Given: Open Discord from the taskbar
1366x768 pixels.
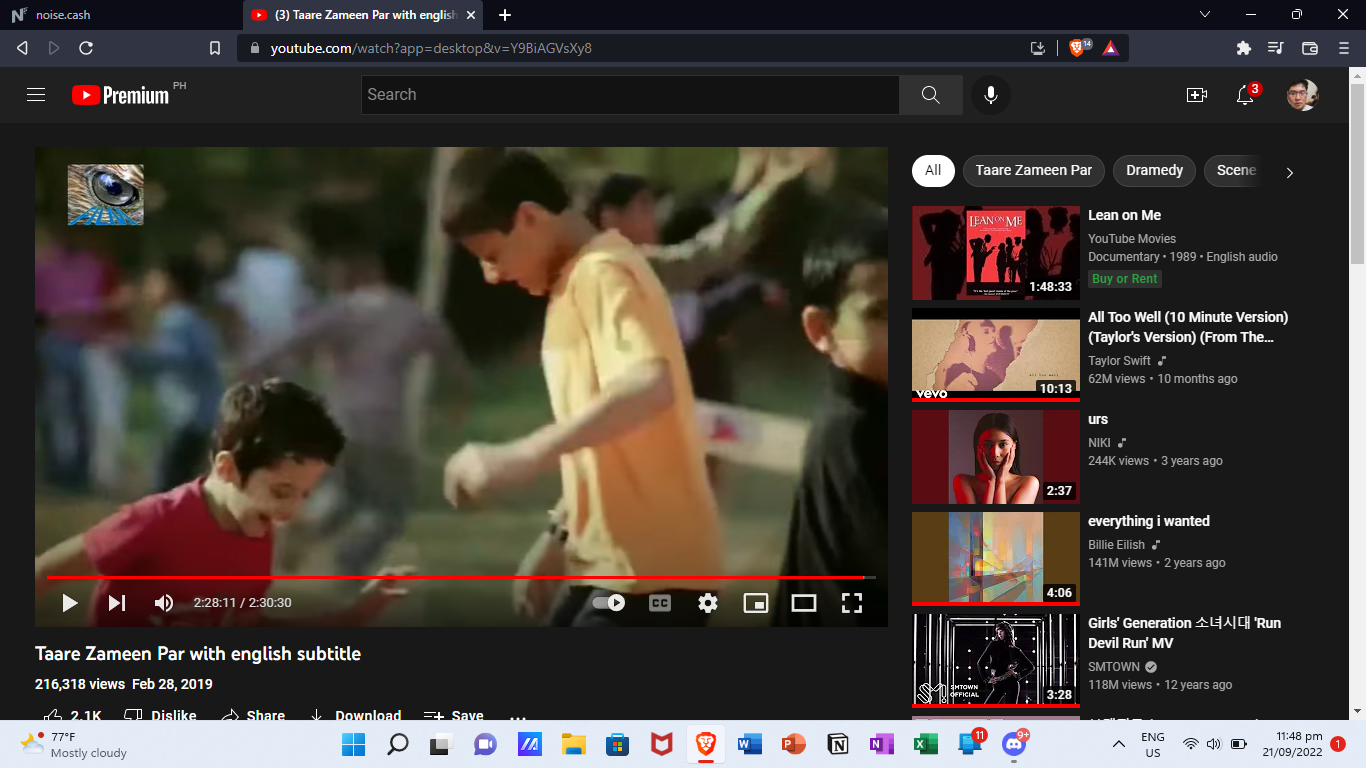Looking at the screenshot, I should (x=1014, y=744).
